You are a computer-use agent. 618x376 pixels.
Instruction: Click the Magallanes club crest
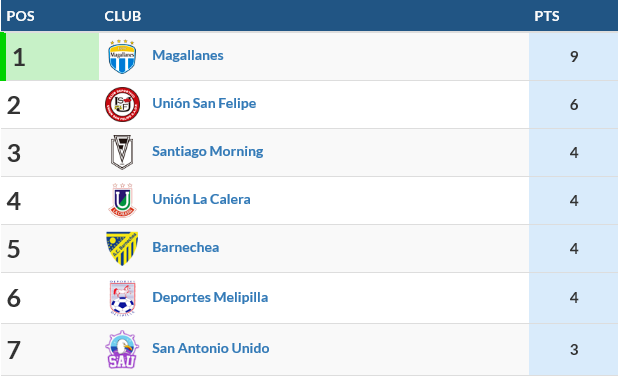pyautogui.click(x=122, y=57)
